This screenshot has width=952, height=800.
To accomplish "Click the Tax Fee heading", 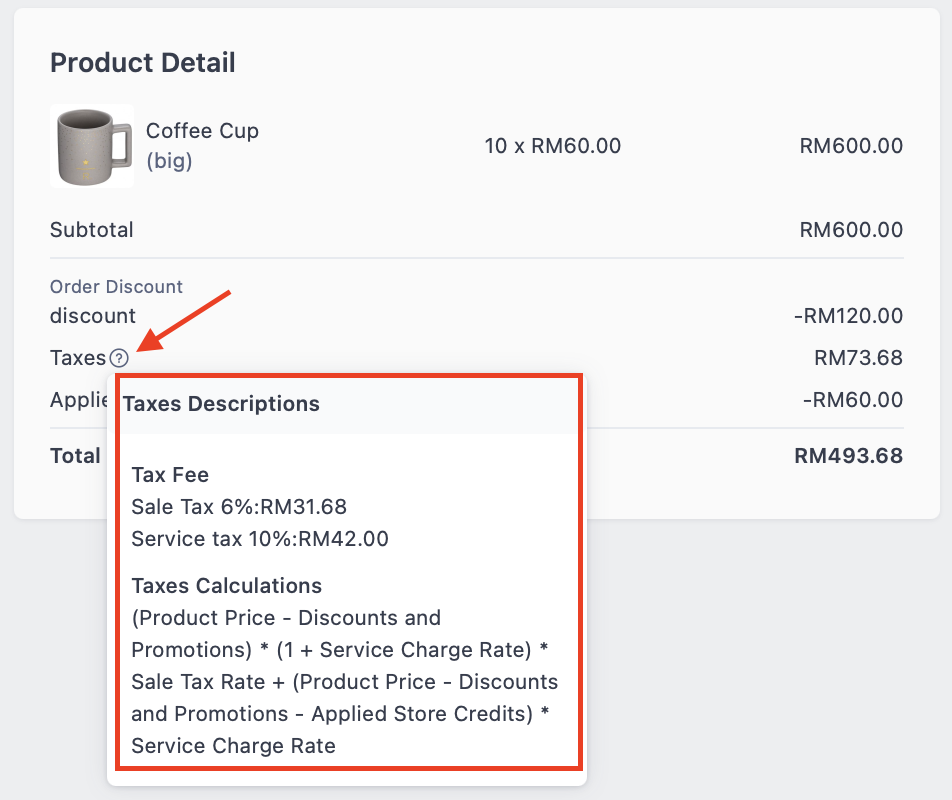I will coord(170,475).
